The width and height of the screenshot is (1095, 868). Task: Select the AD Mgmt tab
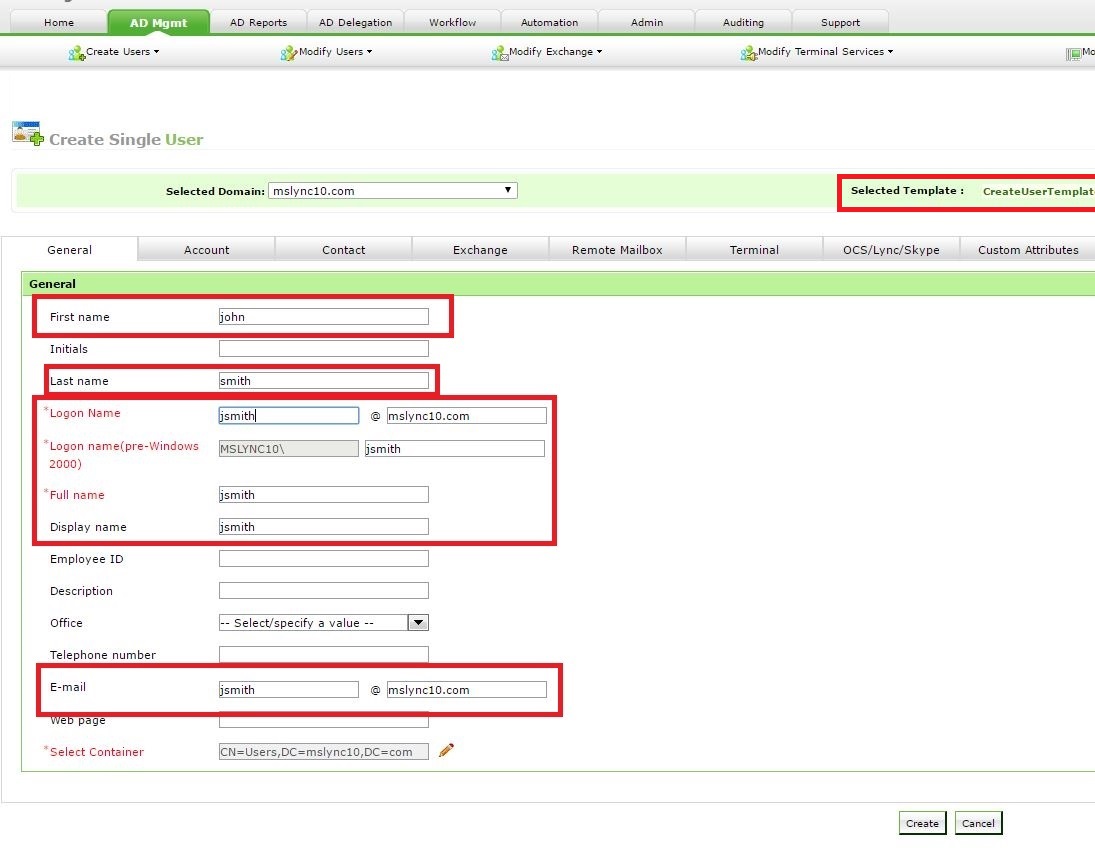pos(159,22)
